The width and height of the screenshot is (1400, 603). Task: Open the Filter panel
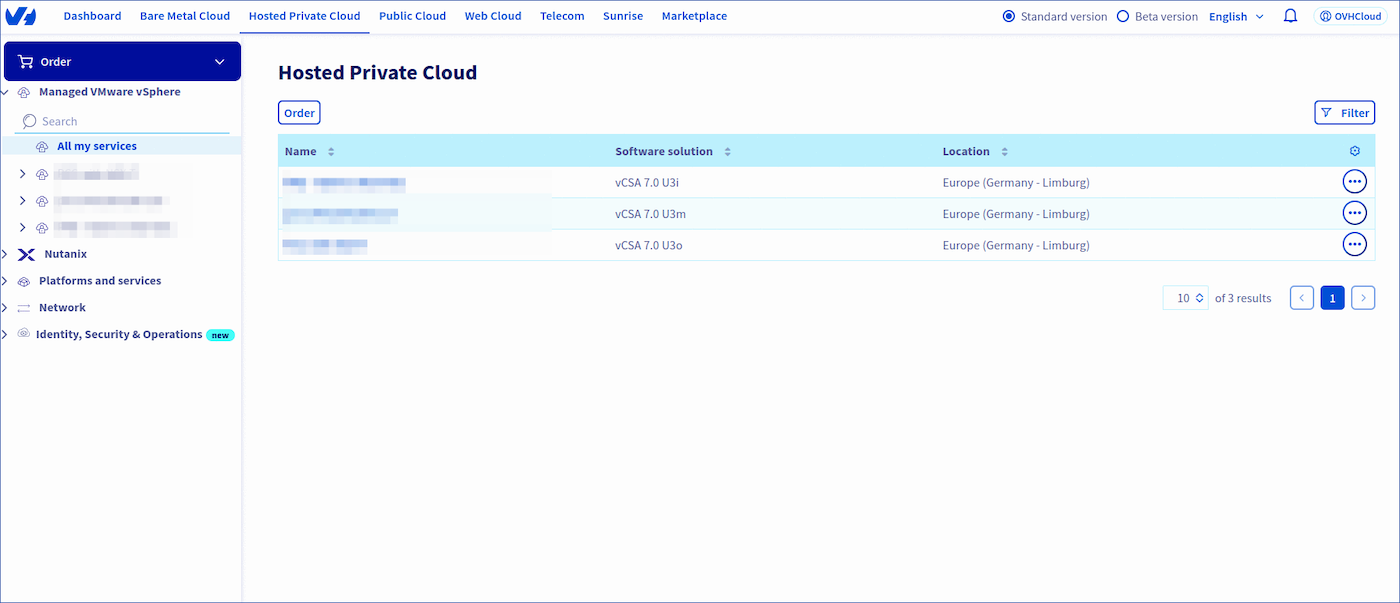click(x=1344, y=112)
